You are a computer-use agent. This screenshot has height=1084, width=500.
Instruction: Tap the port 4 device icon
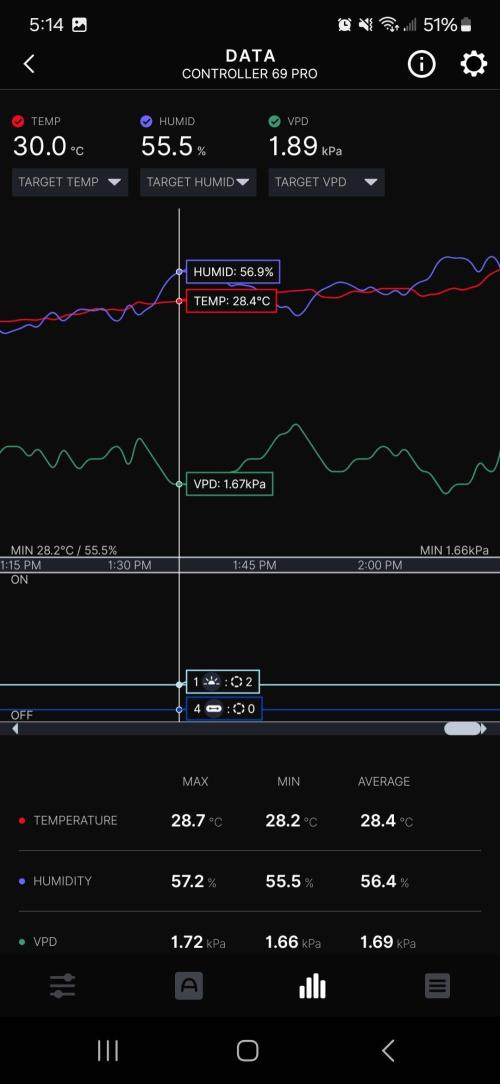point(213,709)
